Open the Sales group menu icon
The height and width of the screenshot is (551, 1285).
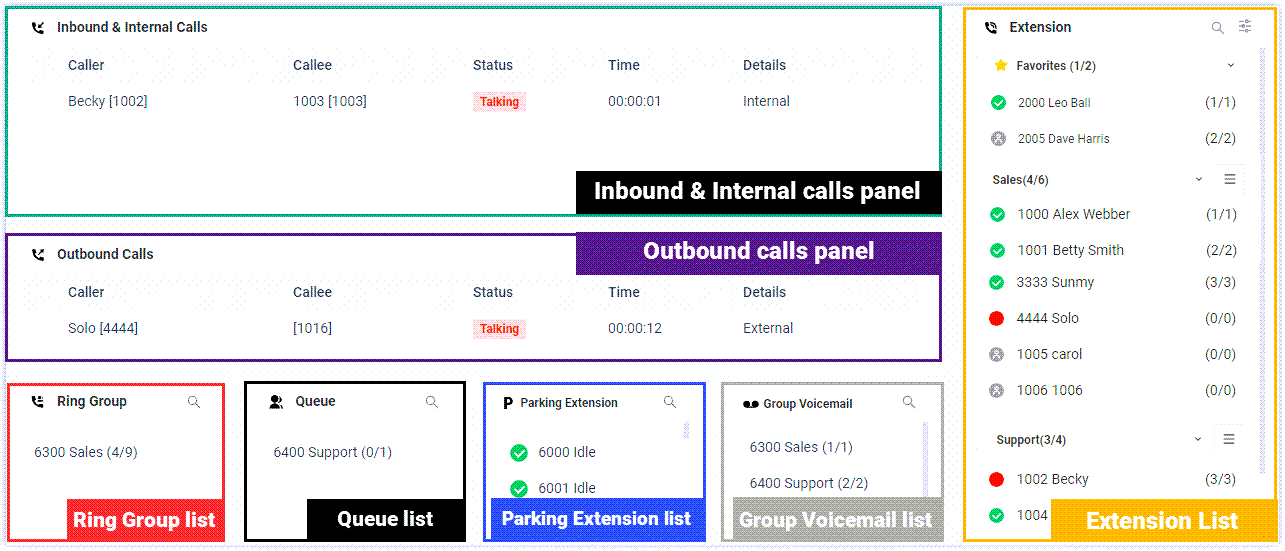(x=1230, y=180)
